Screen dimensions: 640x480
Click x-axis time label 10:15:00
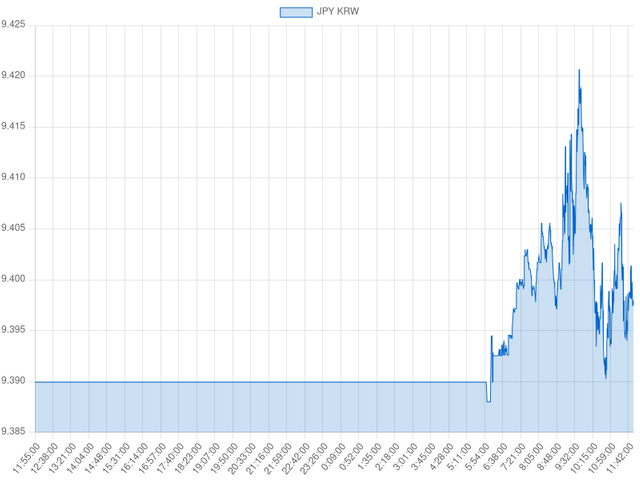click(x=583, y=458)
